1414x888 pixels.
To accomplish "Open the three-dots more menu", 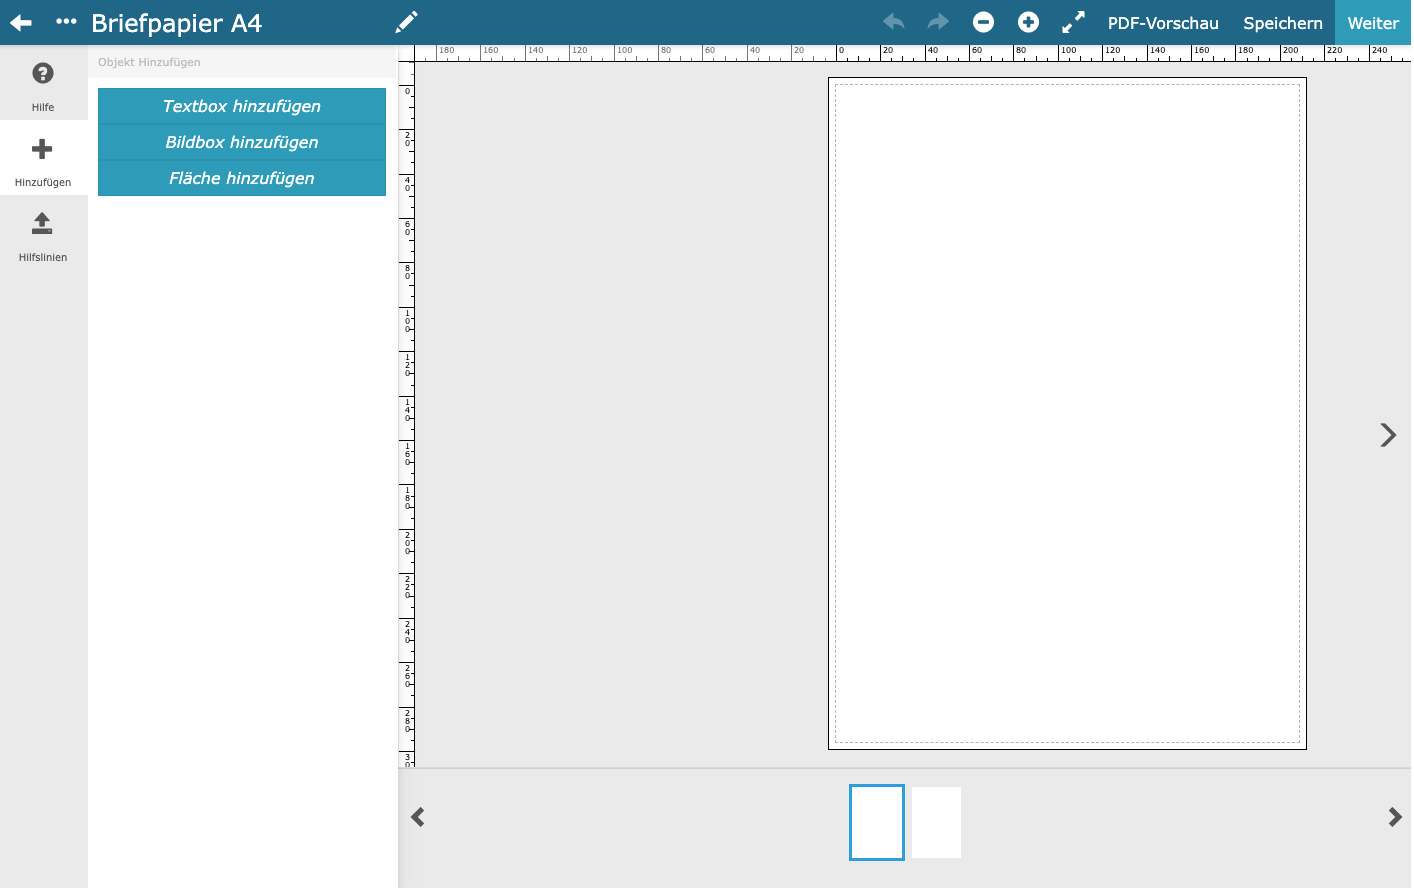I will [x=66, y=21].
